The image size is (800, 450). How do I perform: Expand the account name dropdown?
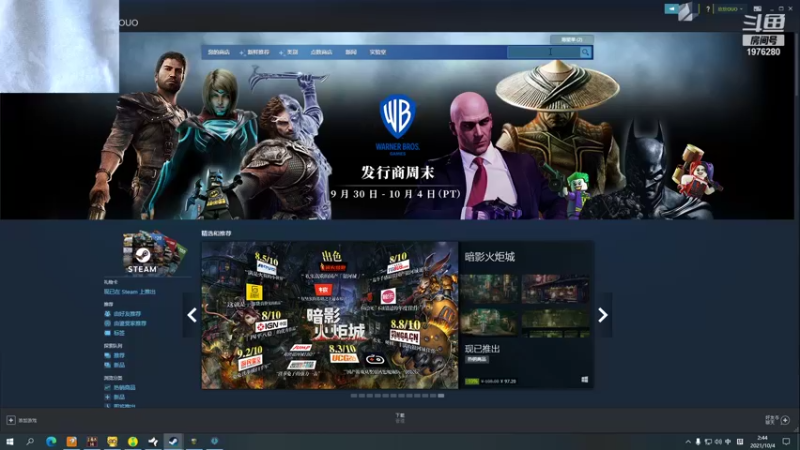(730, 9)
